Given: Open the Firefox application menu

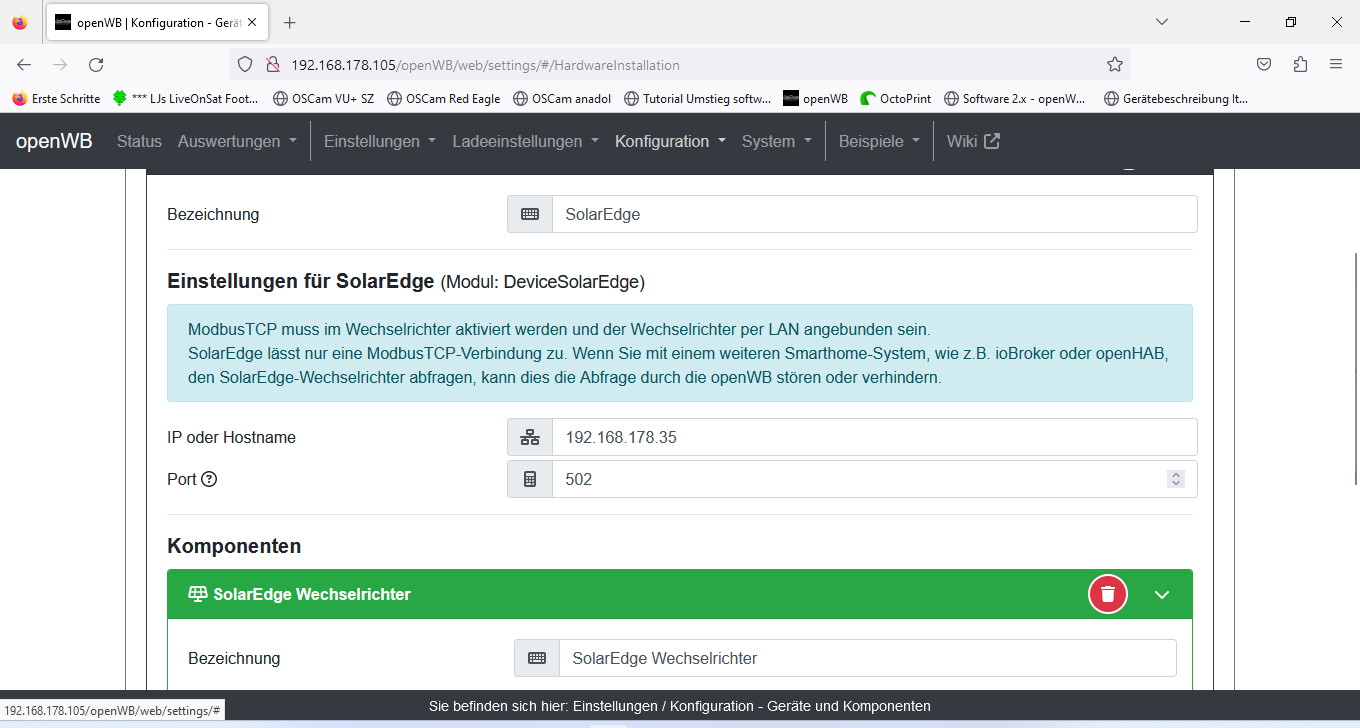Looking at the screenshot, I should click(1336, 65).
